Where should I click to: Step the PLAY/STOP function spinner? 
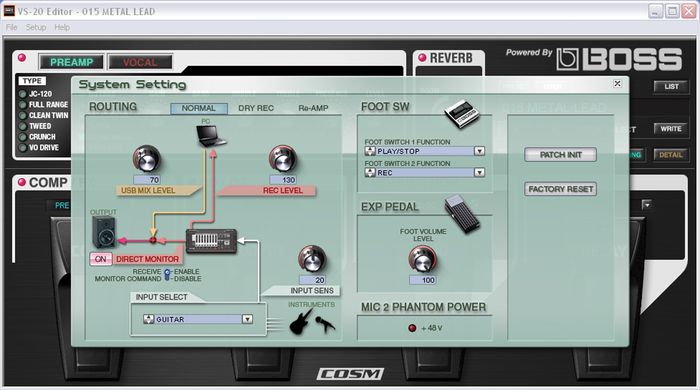[x=370, y=151]
